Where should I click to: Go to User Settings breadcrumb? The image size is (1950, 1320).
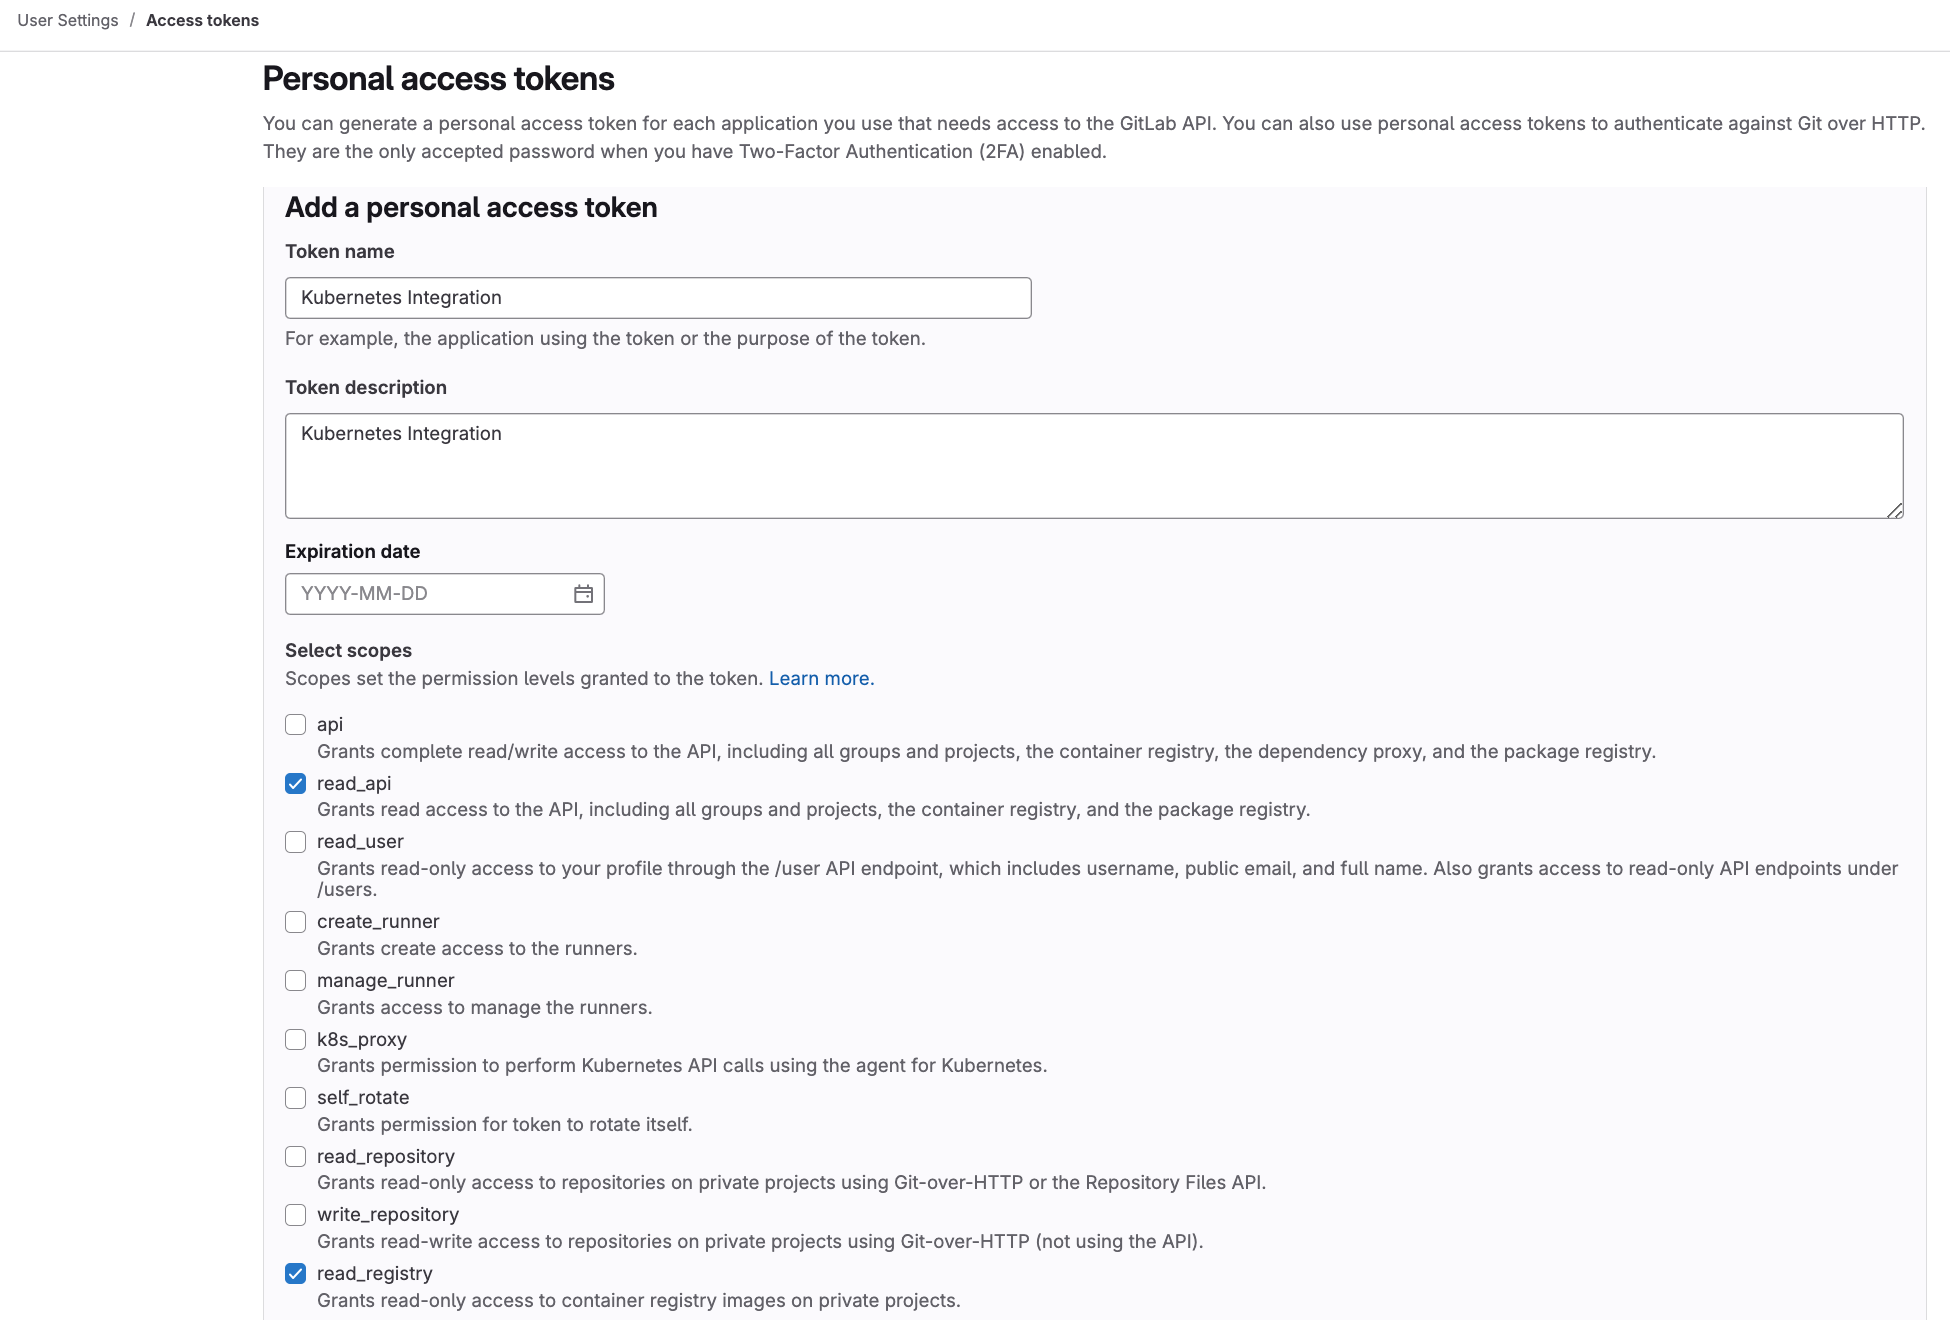(x=68, y=20)
